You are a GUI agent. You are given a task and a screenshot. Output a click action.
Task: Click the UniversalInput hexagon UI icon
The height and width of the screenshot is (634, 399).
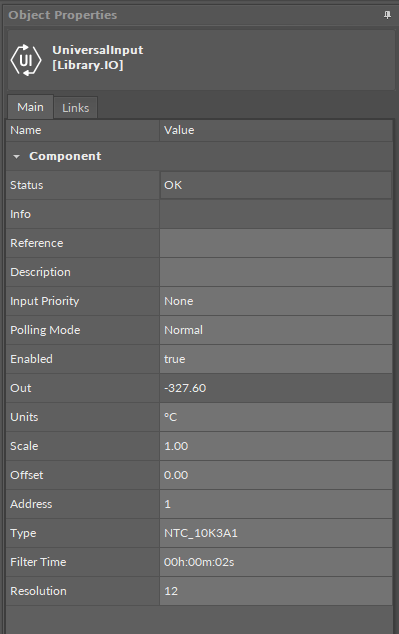click(26, 60)
